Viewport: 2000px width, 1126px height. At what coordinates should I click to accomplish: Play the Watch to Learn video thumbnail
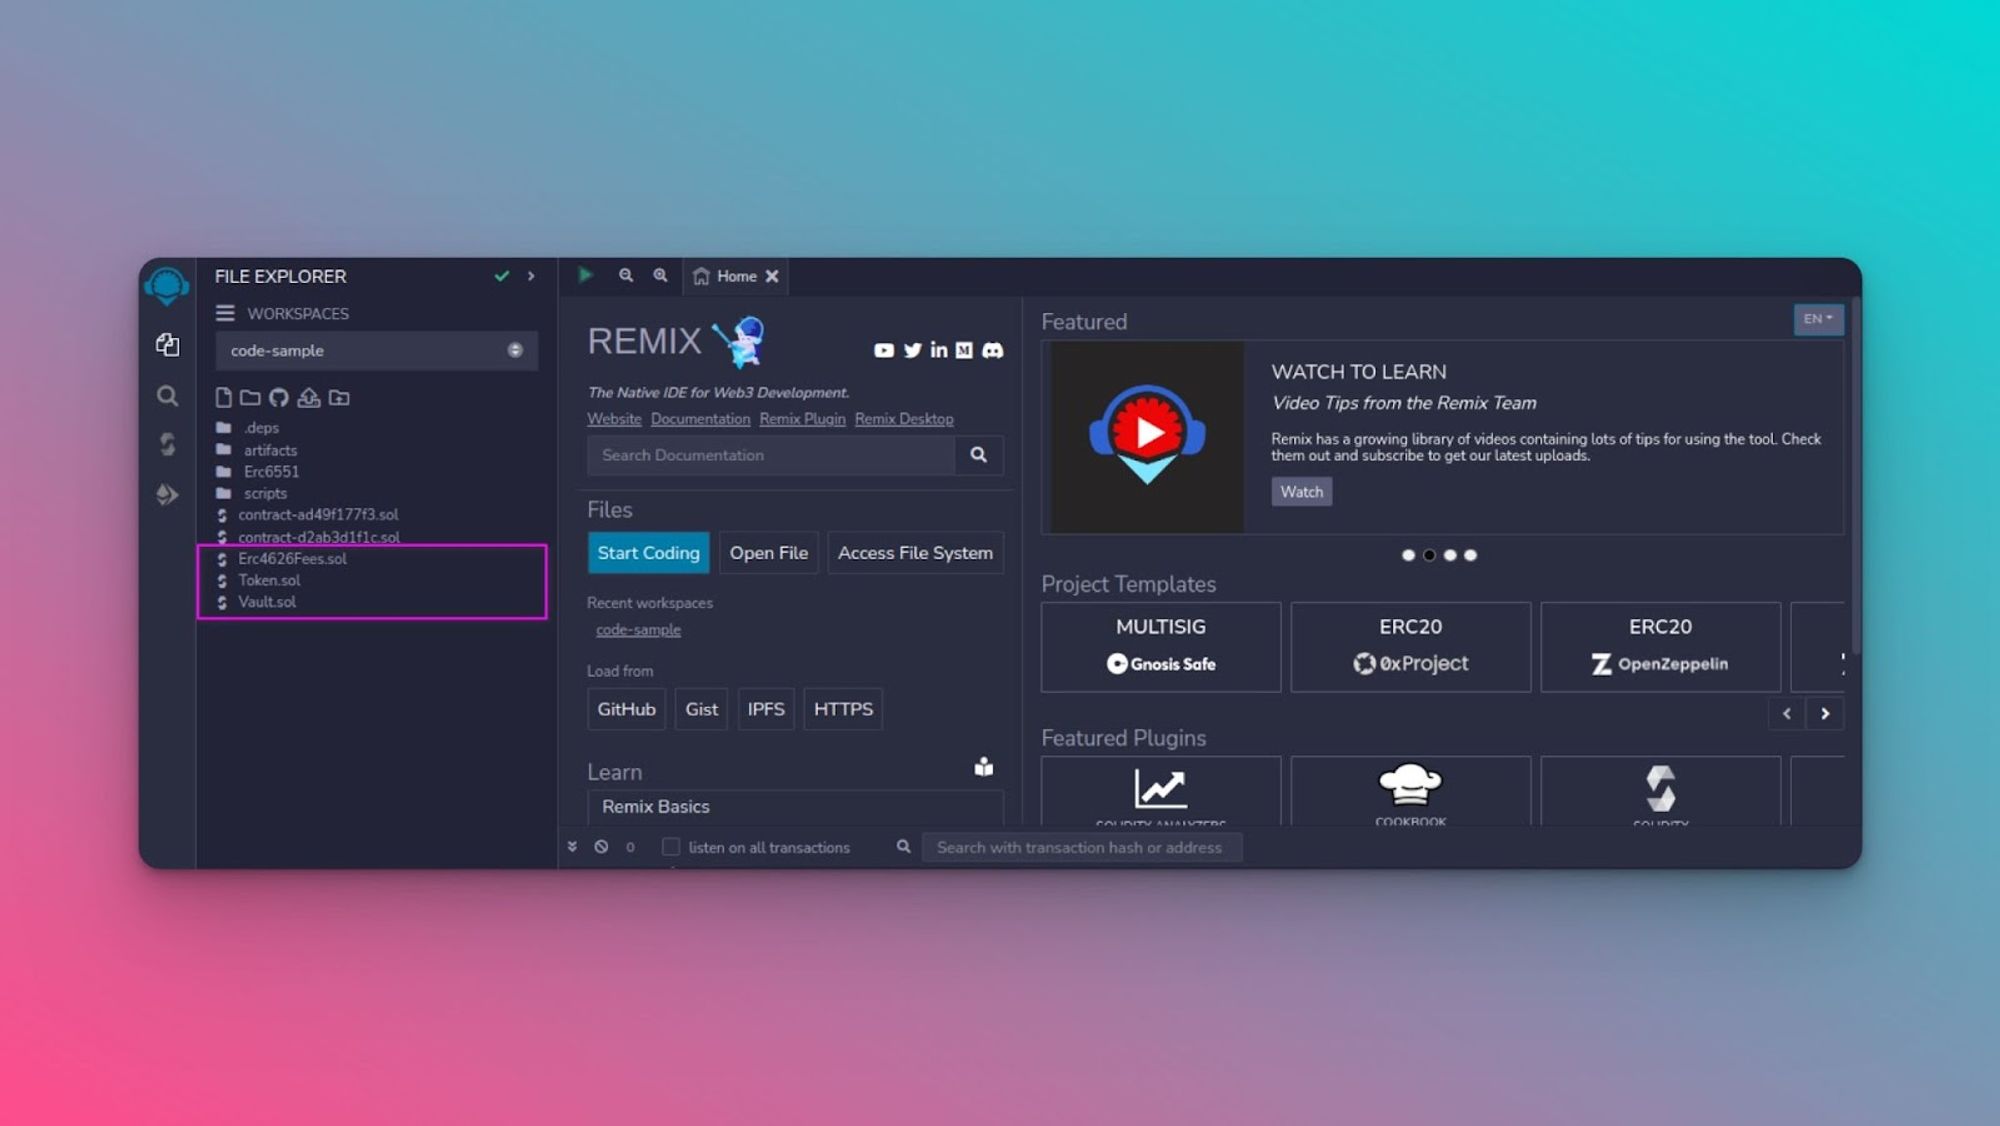tap(1147, 435)
